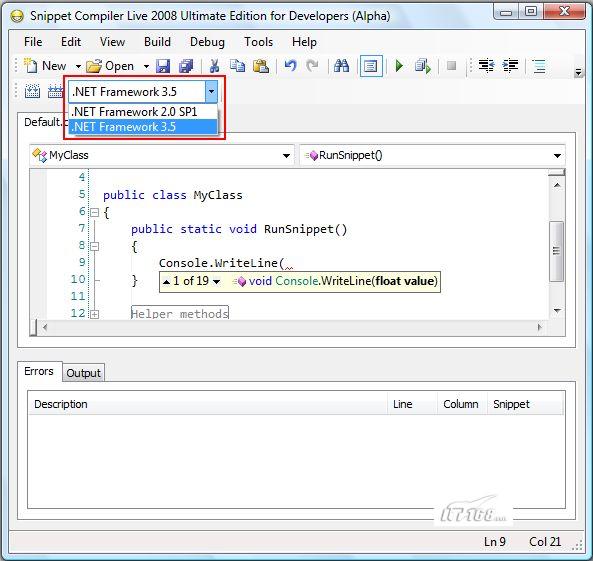Click the Default file tab
Screen dimensions: 593x561
coord(43,122)
